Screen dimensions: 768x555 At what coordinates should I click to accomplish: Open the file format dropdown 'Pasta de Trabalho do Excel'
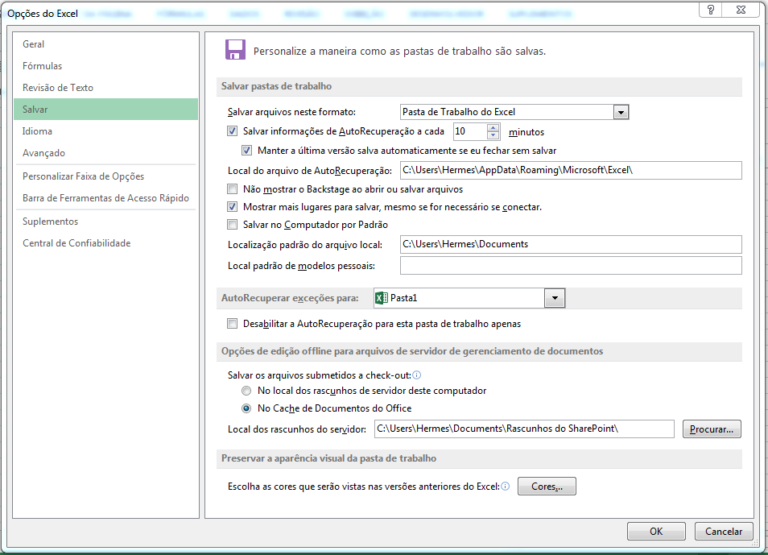[x=621, y=112]
